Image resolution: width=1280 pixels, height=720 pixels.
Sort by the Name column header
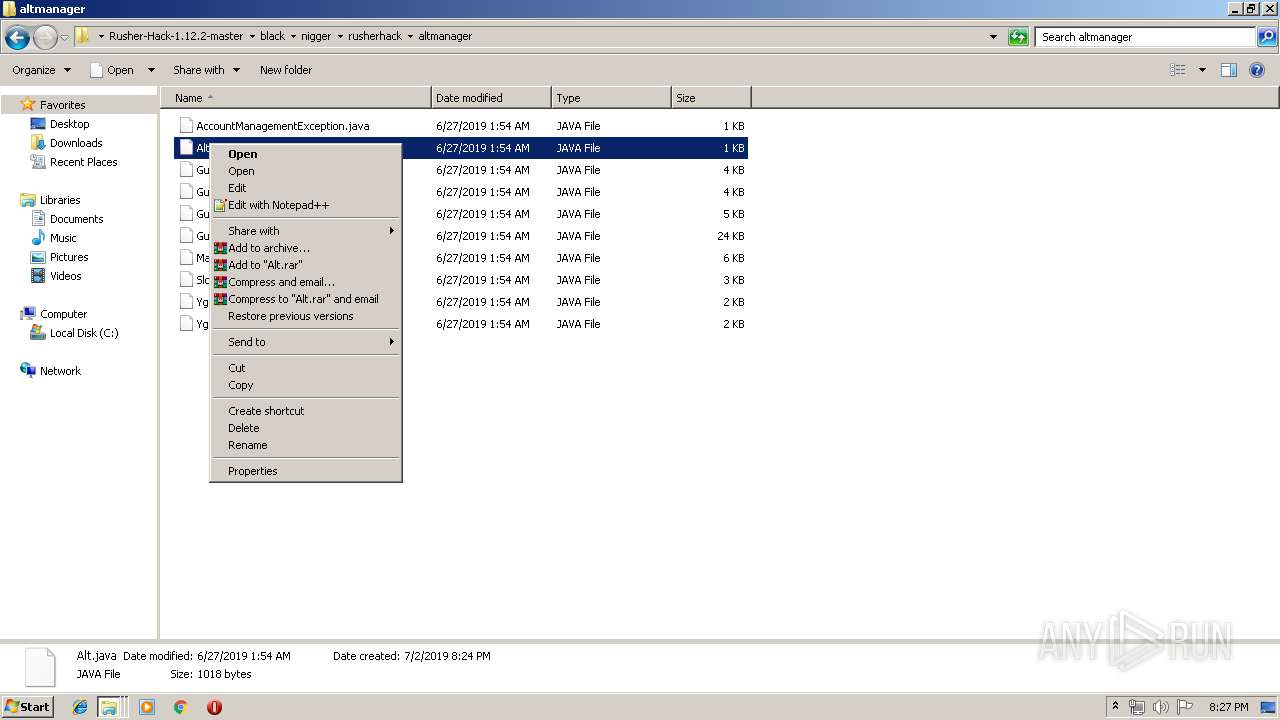pos(296,98)
